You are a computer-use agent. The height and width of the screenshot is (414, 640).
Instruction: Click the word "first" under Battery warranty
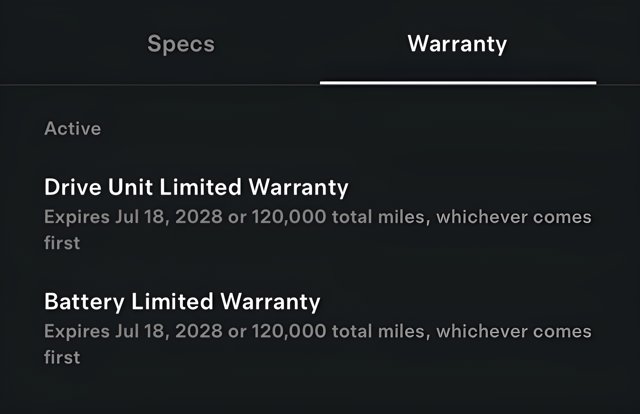coord(62,356)
